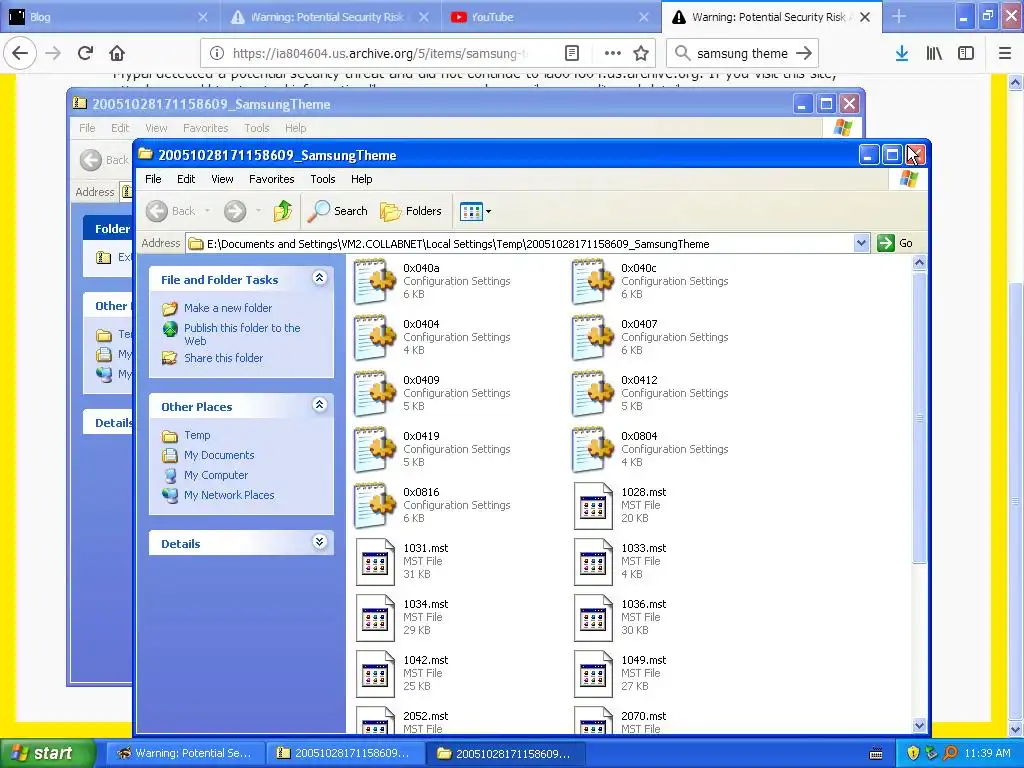Select the 0x0816 configuration file icon

375,506
